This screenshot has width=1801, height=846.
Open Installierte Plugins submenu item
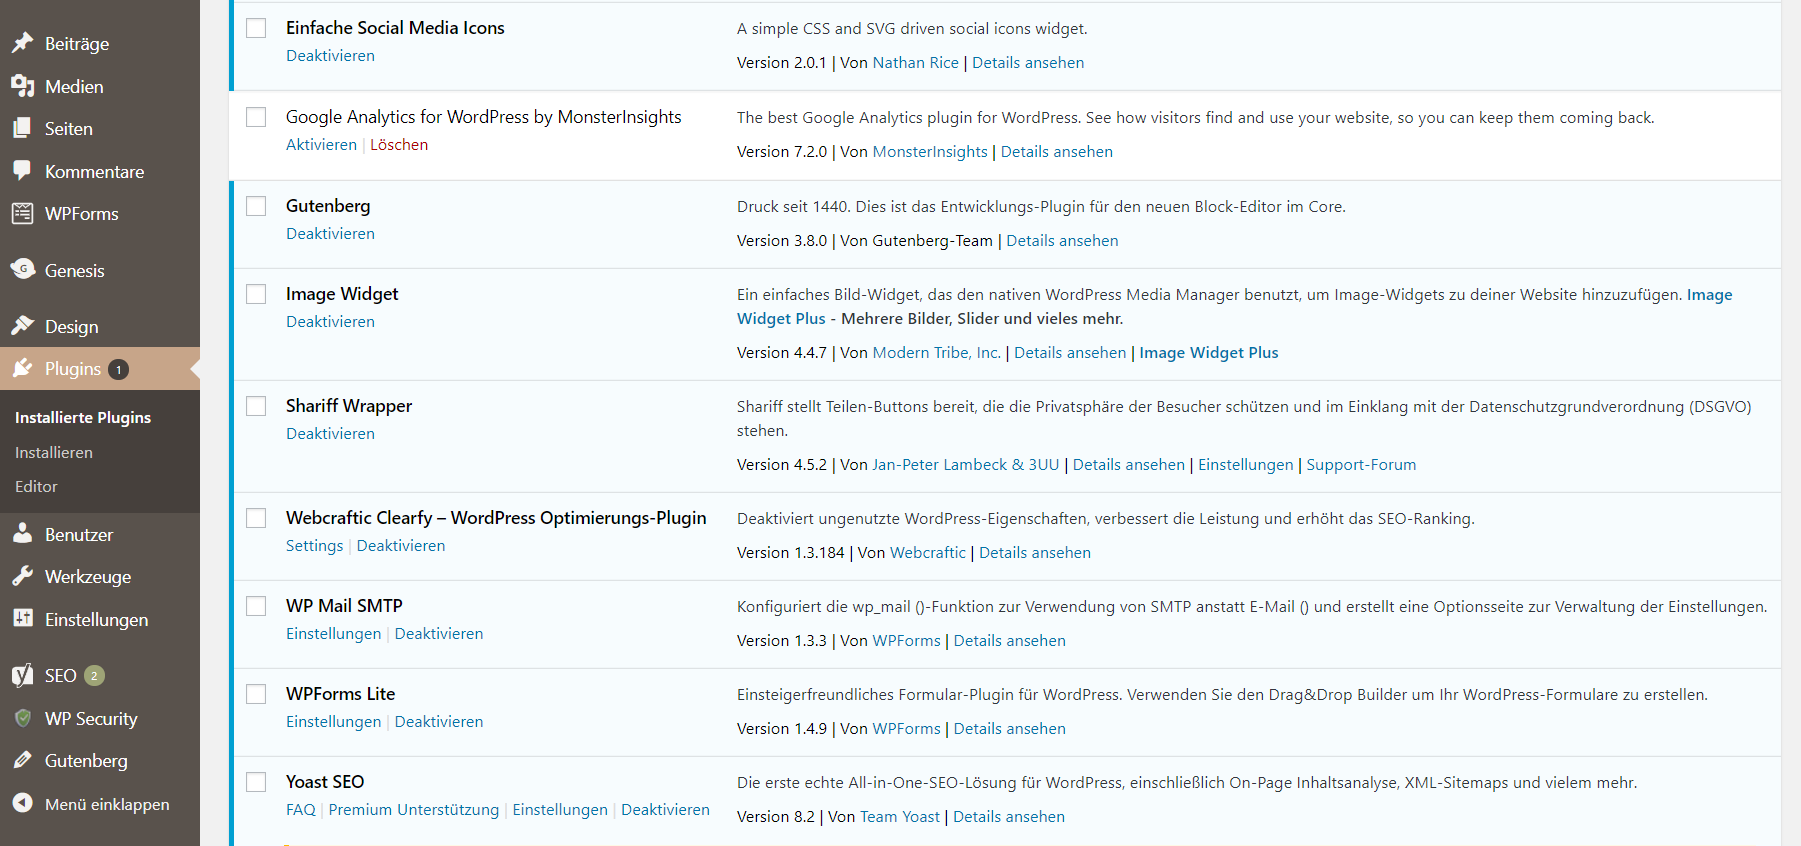point(83,417)
